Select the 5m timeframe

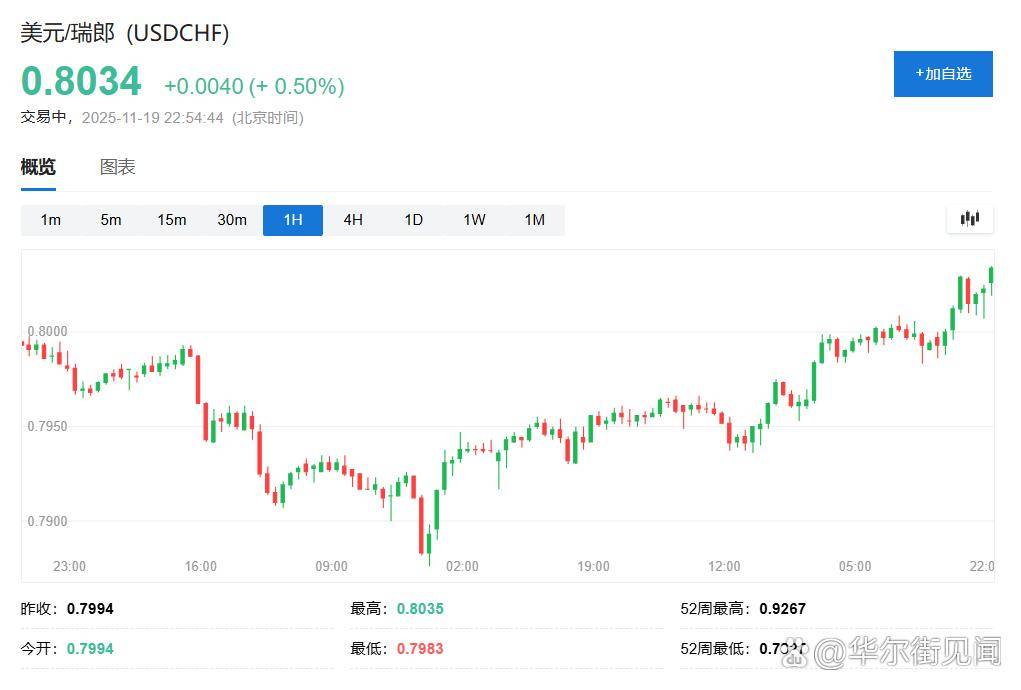pos(111,220)
